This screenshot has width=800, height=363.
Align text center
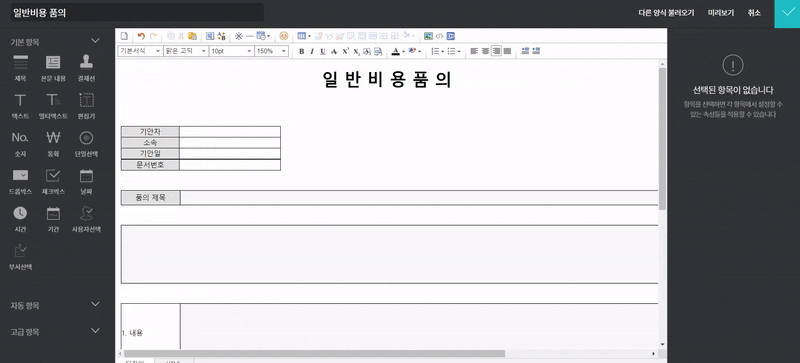(x=485, y=51)
